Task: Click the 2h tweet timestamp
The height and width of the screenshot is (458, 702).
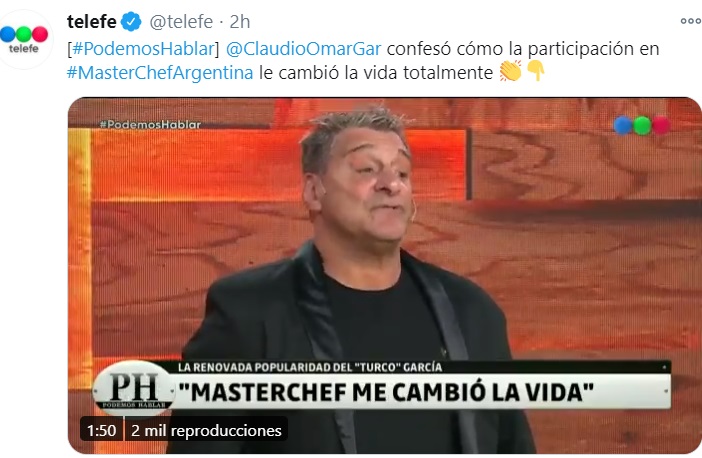Action: 240,21
